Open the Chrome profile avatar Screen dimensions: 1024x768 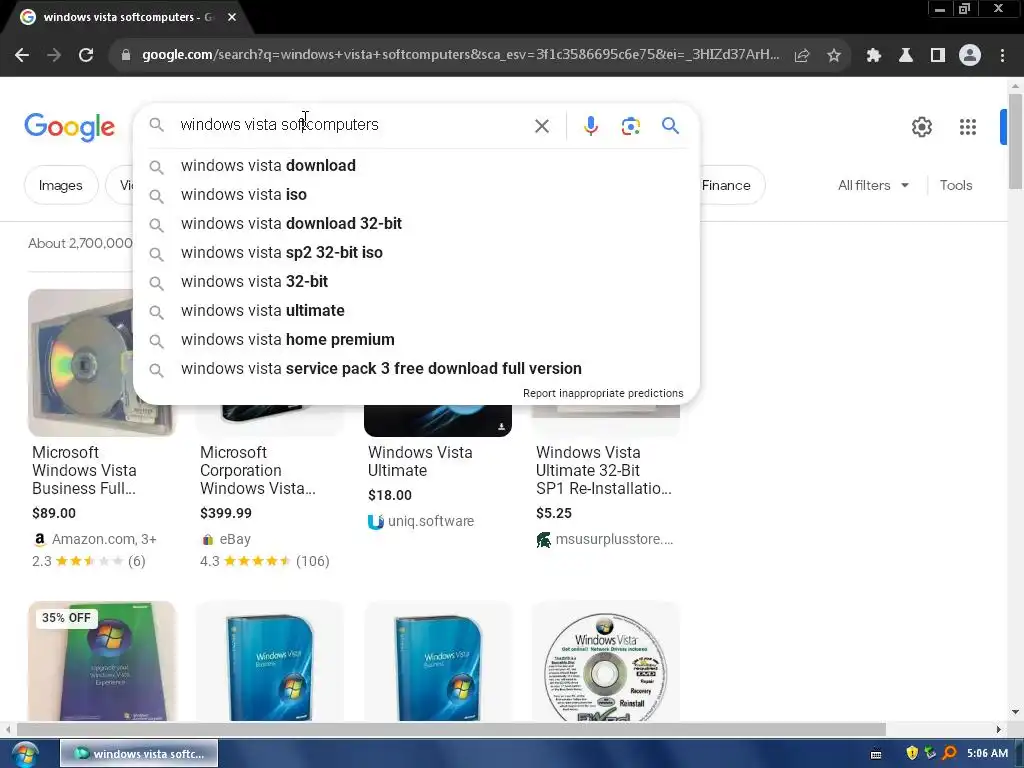tap(970, 56)
